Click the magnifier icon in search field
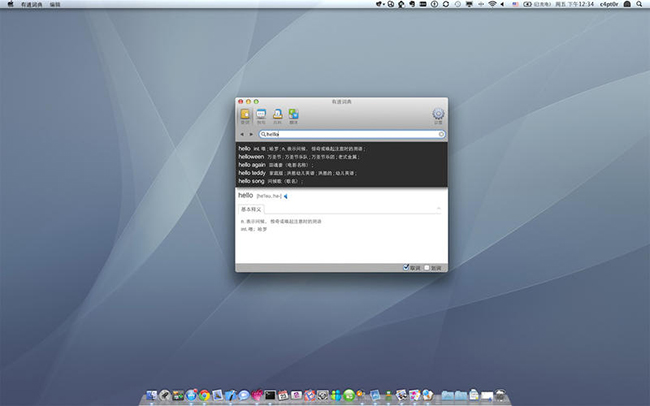Image resolution: width=650 pixels, height=406 pixels. point(263,134)
